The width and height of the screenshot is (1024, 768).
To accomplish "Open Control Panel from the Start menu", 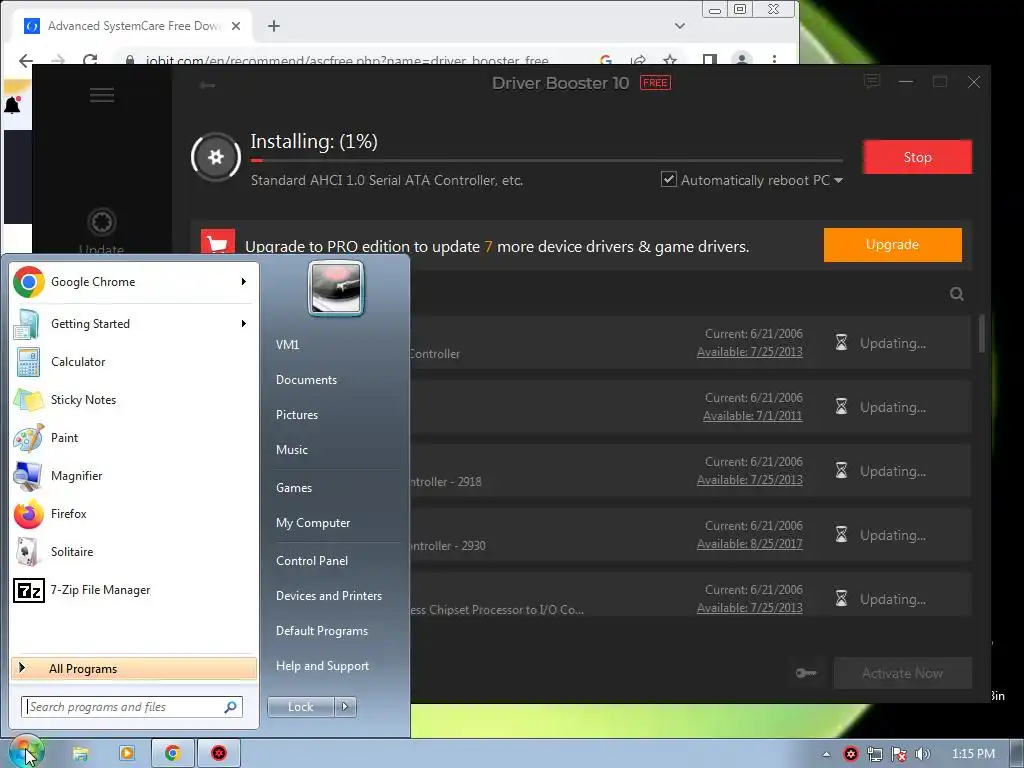I will tap(312, 560).
